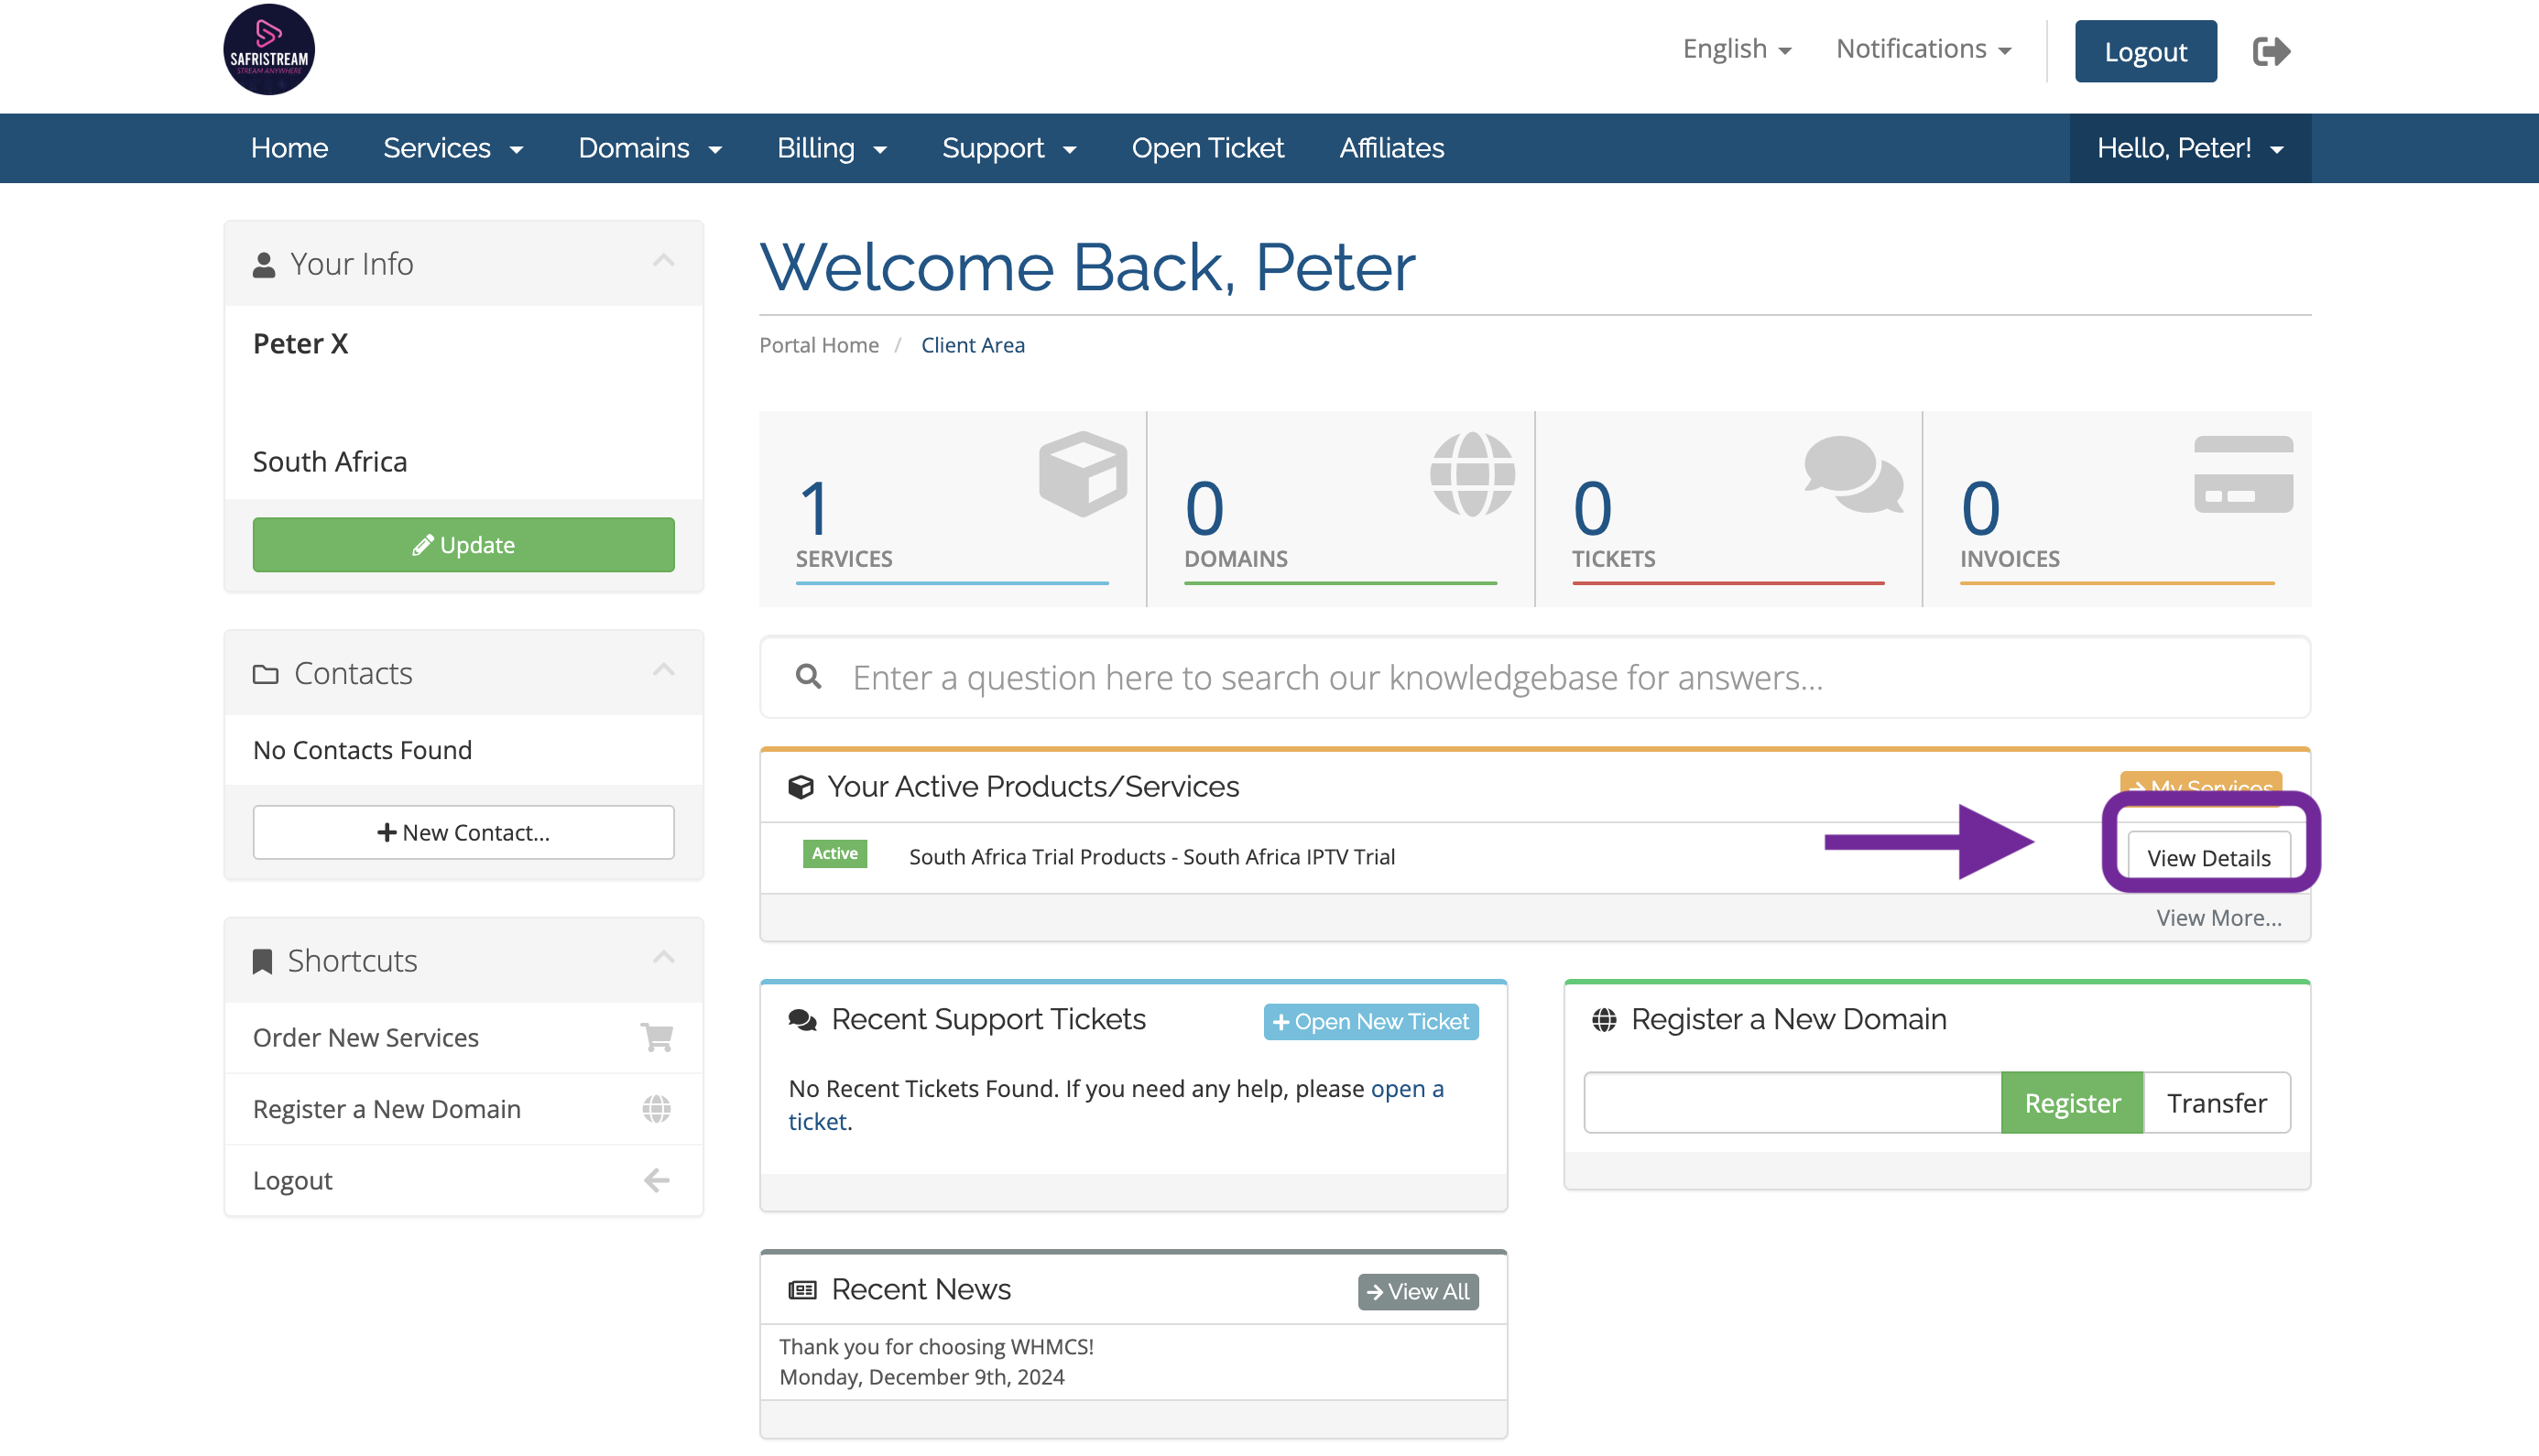The image size is (2539, 1456).
Task: Click the blue Logout button
Action: tap(2145, 51)
